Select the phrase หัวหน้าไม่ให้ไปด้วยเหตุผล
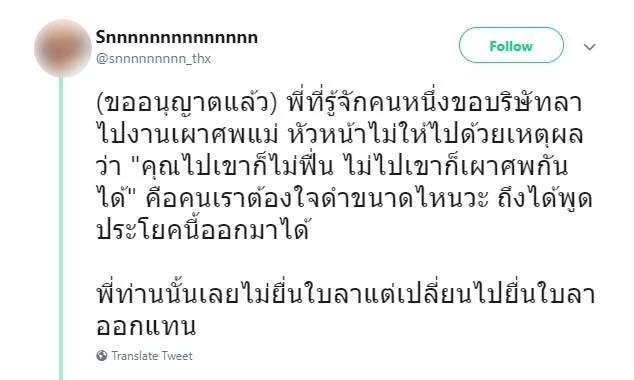Image resolution: width=634 pixels, height=380 pixels. pos(436,134)
